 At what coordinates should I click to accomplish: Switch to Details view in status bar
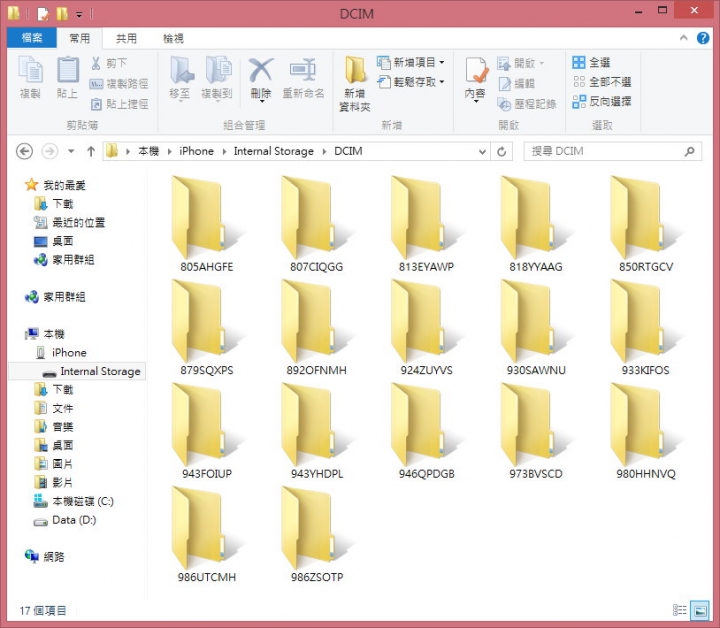pos(680,610)
